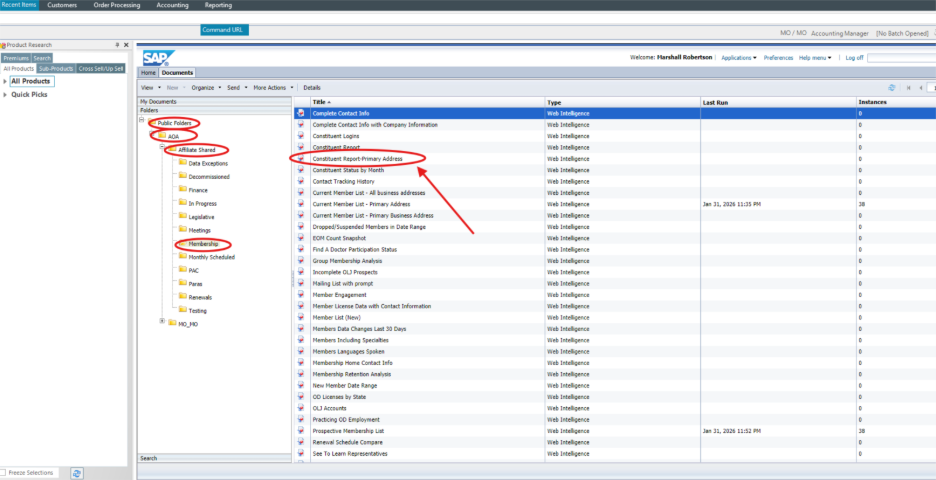Viewport: 936px width, 480px height.
Task: Open the More Actions dropdown
Action: click(x=274, y=88)
